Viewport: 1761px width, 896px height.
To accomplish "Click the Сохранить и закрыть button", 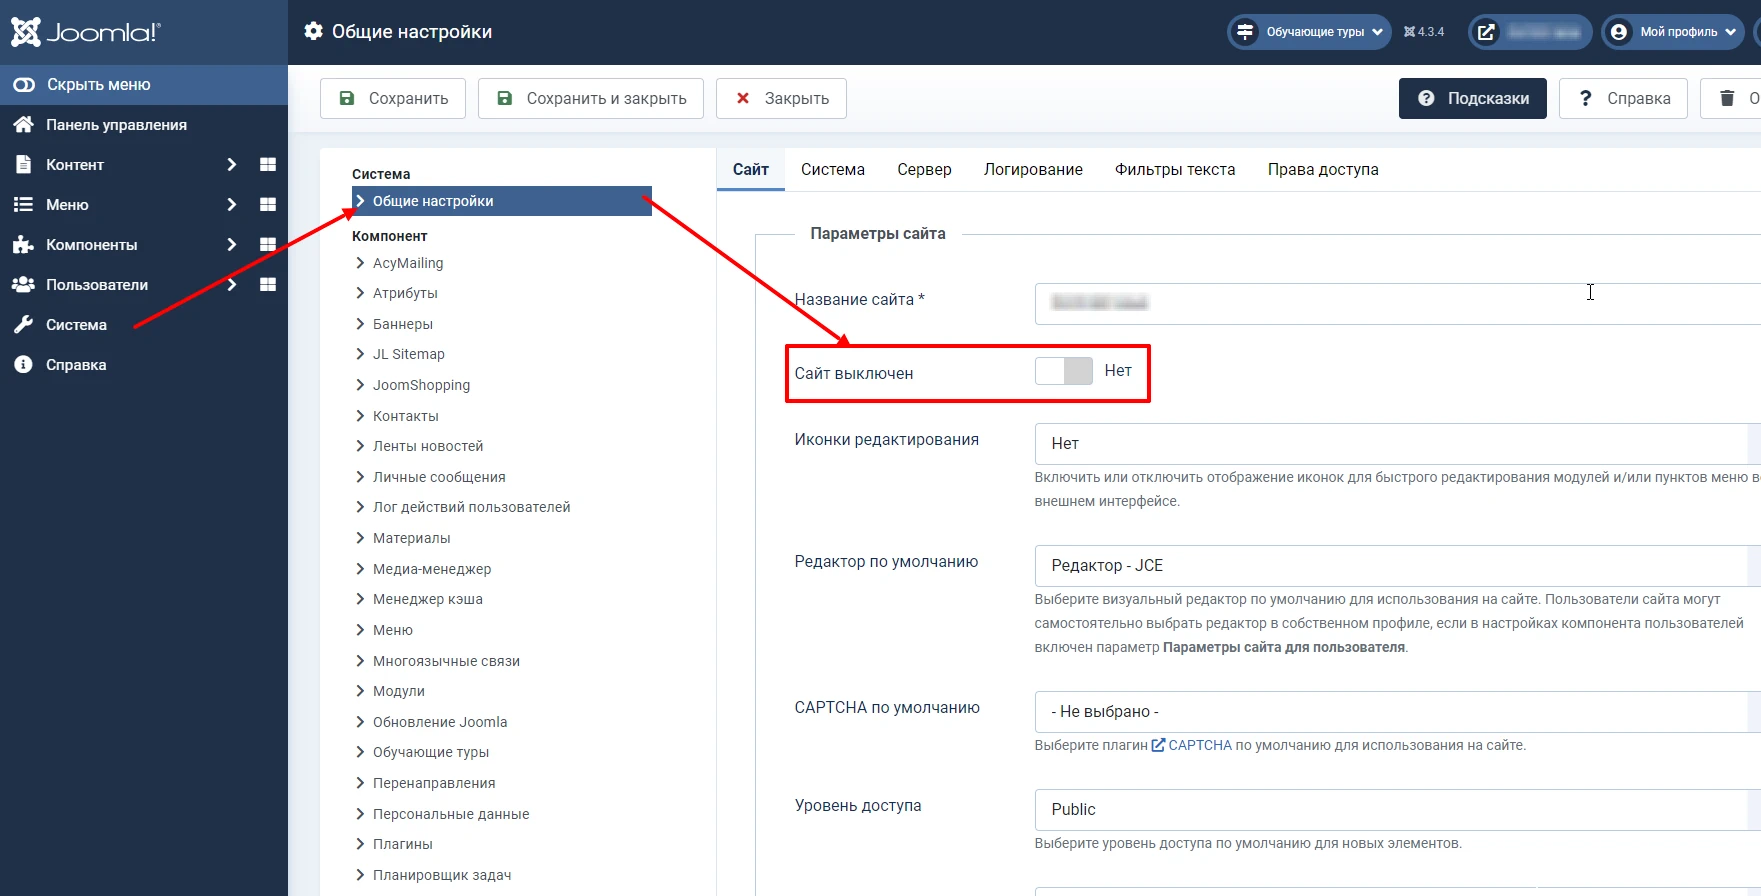I will click(x=591, y=98).
